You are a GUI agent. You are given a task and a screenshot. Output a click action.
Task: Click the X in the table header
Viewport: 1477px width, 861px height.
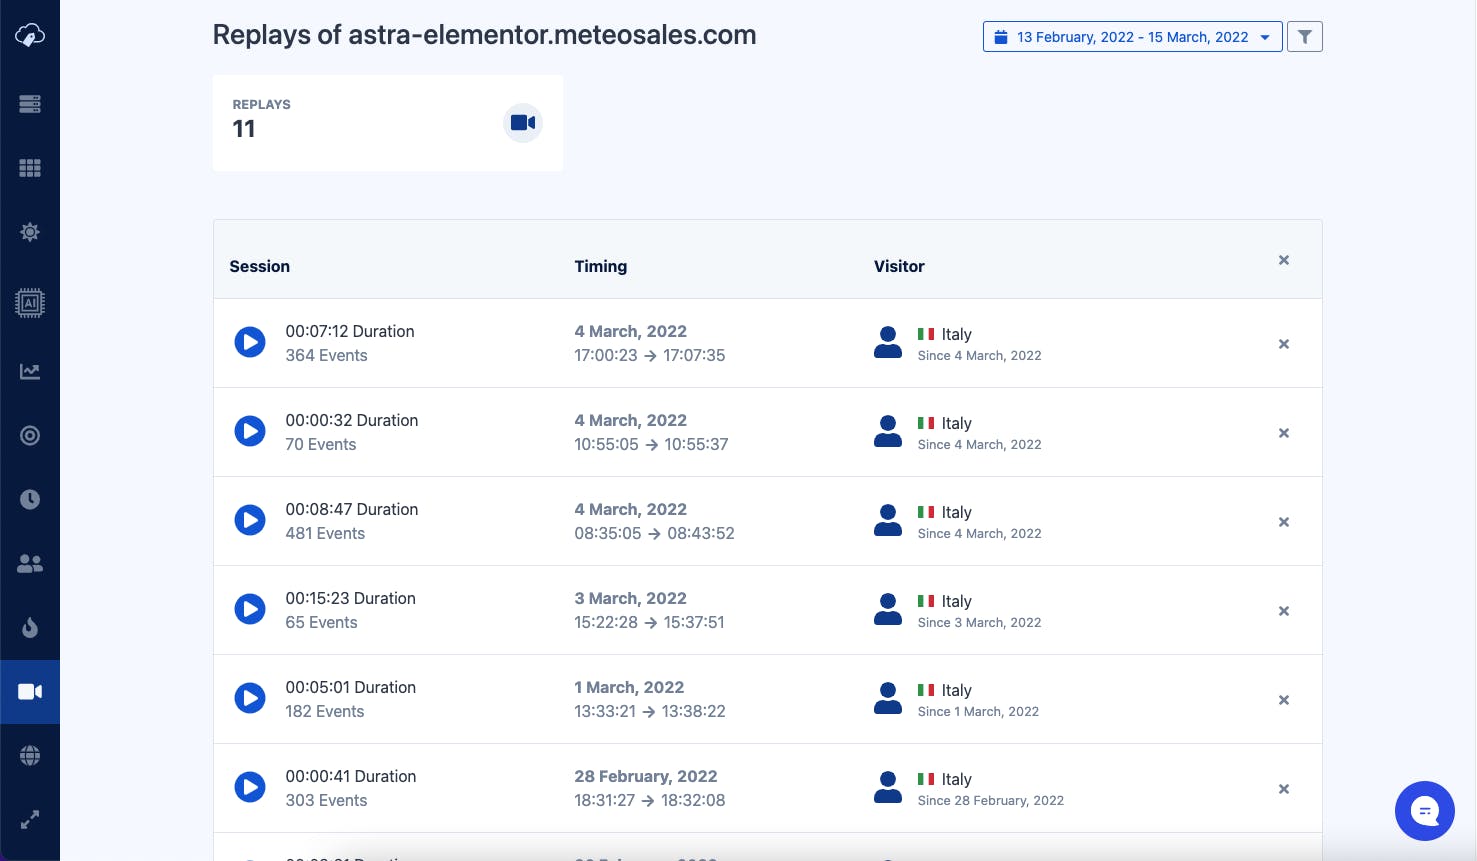point(1284,260)
